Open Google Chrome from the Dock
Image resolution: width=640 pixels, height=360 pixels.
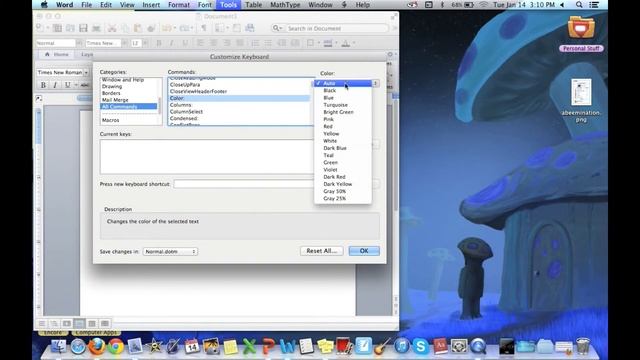click(116, 347)
